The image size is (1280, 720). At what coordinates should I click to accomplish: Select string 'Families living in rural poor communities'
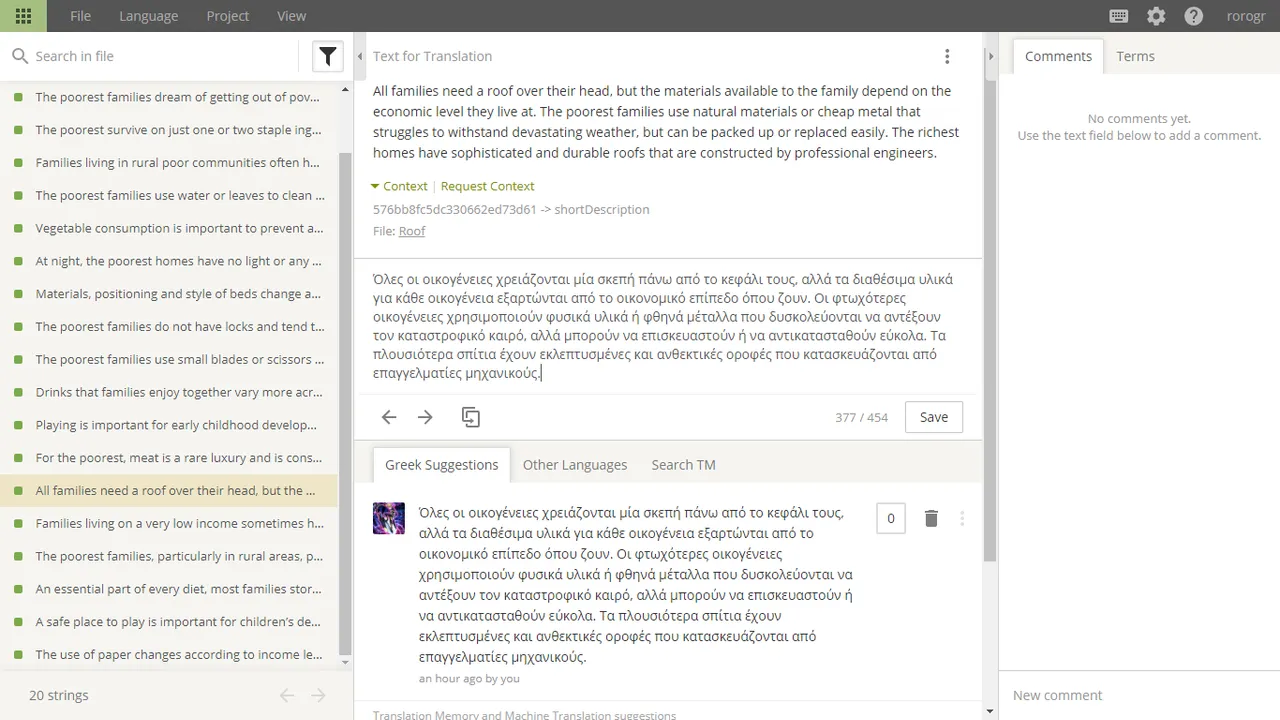[170, 163]
